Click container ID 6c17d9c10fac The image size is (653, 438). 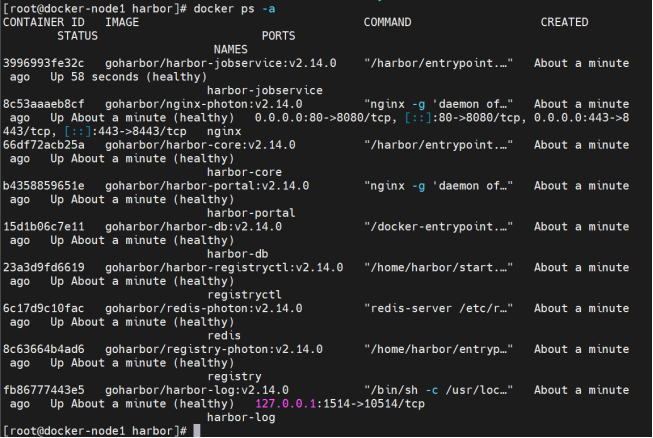44,309
